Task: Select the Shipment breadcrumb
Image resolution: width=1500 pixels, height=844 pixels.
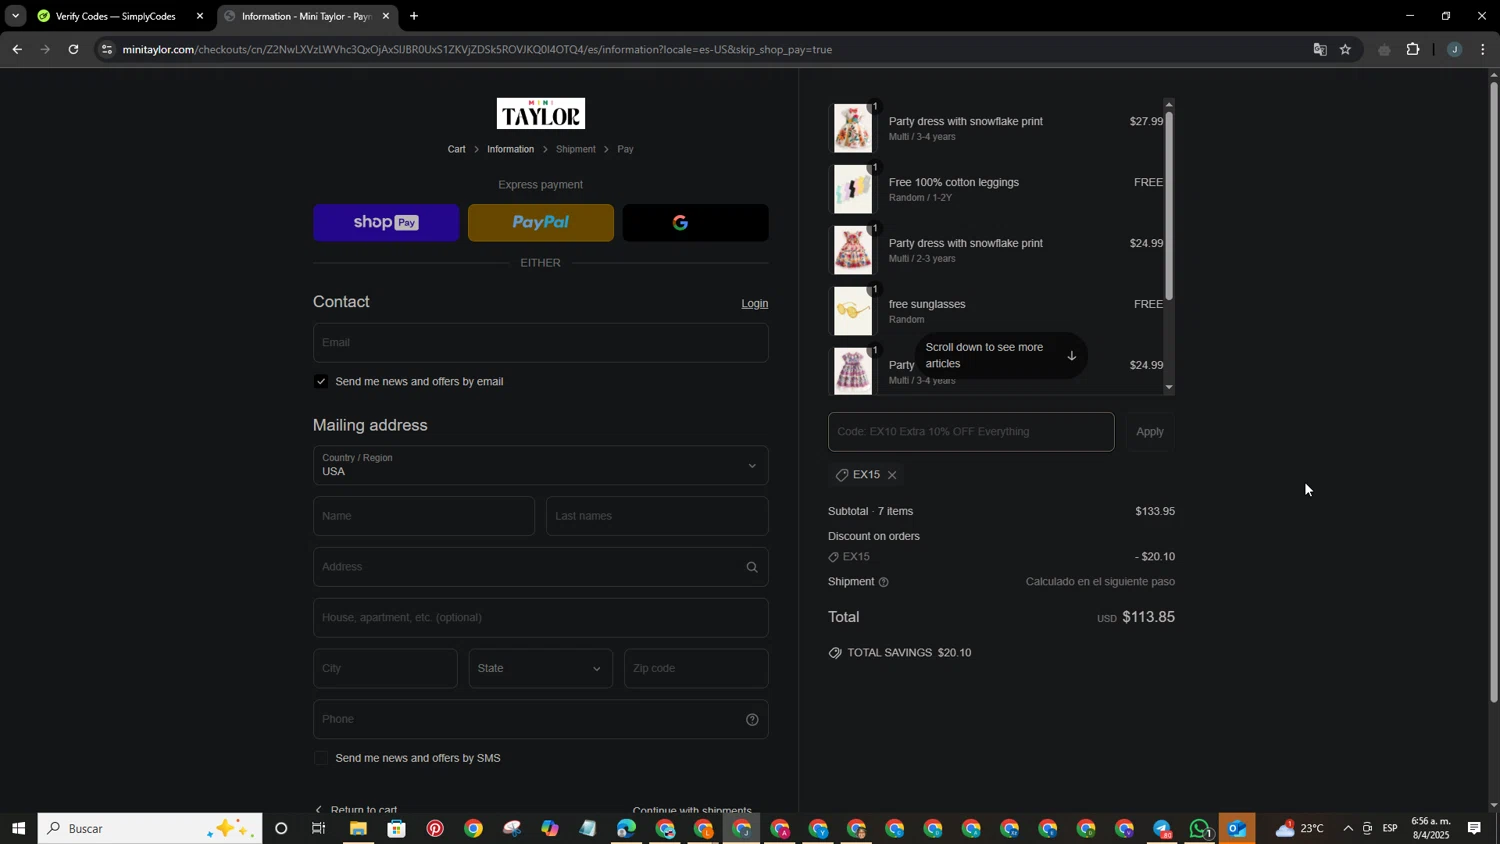Action: [576, 149]
